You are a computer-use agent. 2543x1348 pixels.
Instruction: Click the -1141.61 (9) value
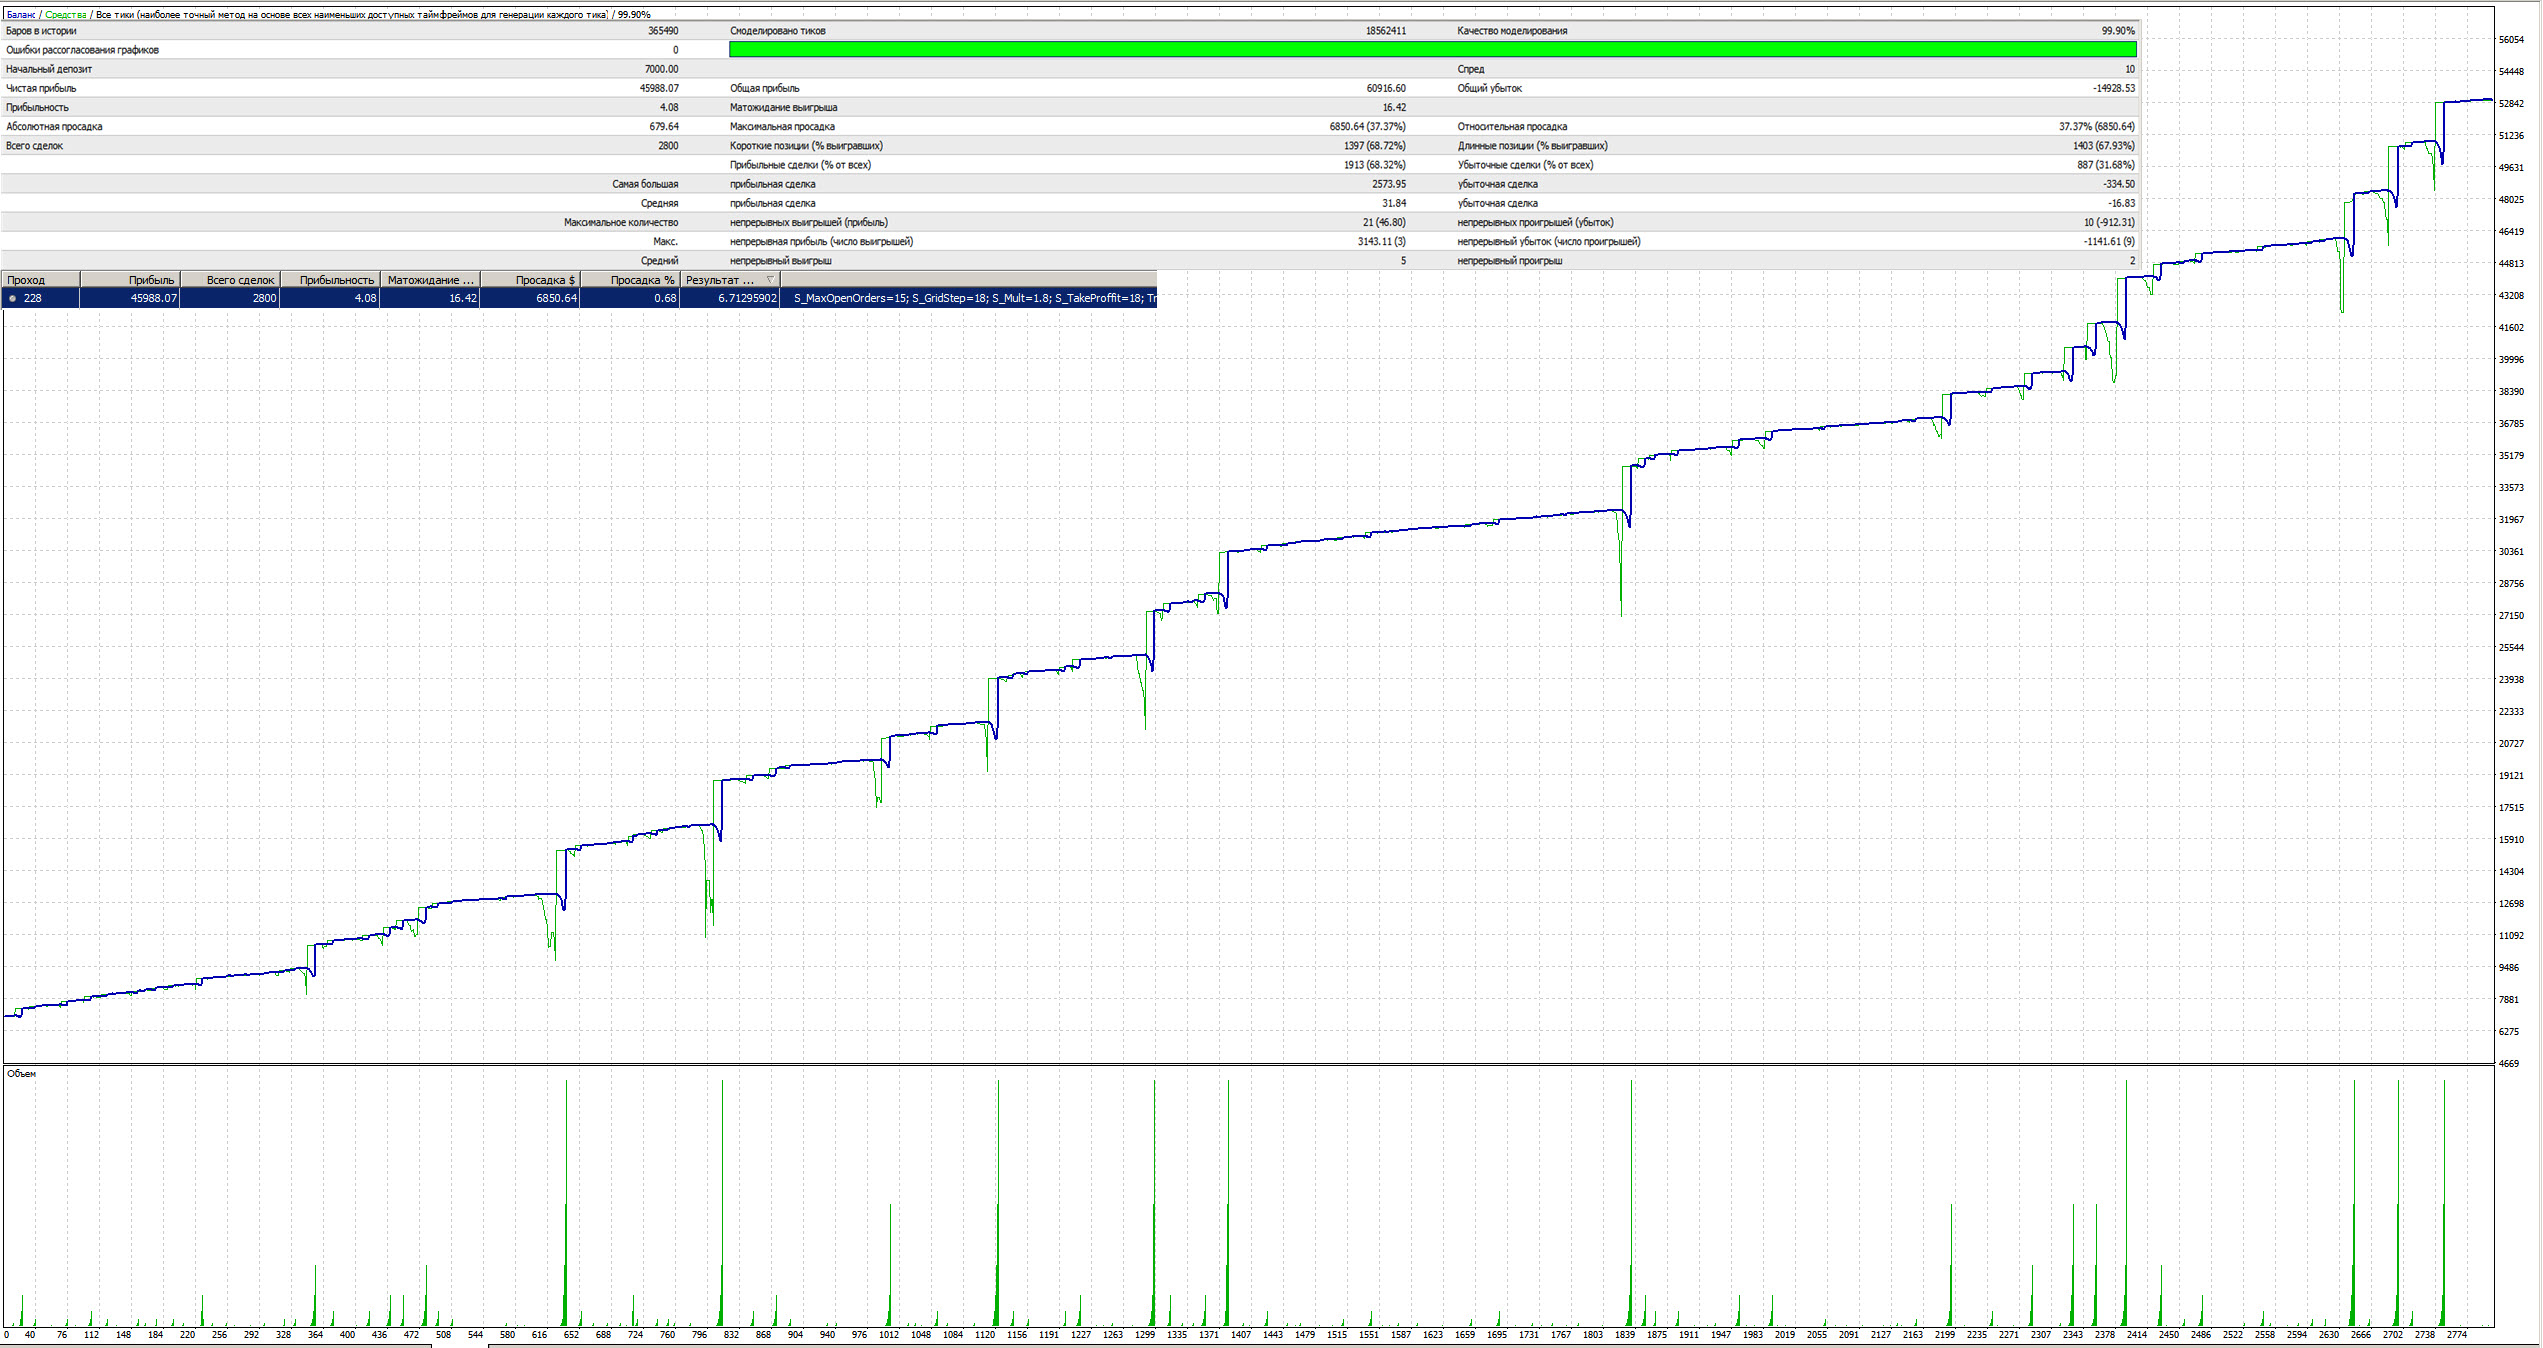click(2109, 241)
